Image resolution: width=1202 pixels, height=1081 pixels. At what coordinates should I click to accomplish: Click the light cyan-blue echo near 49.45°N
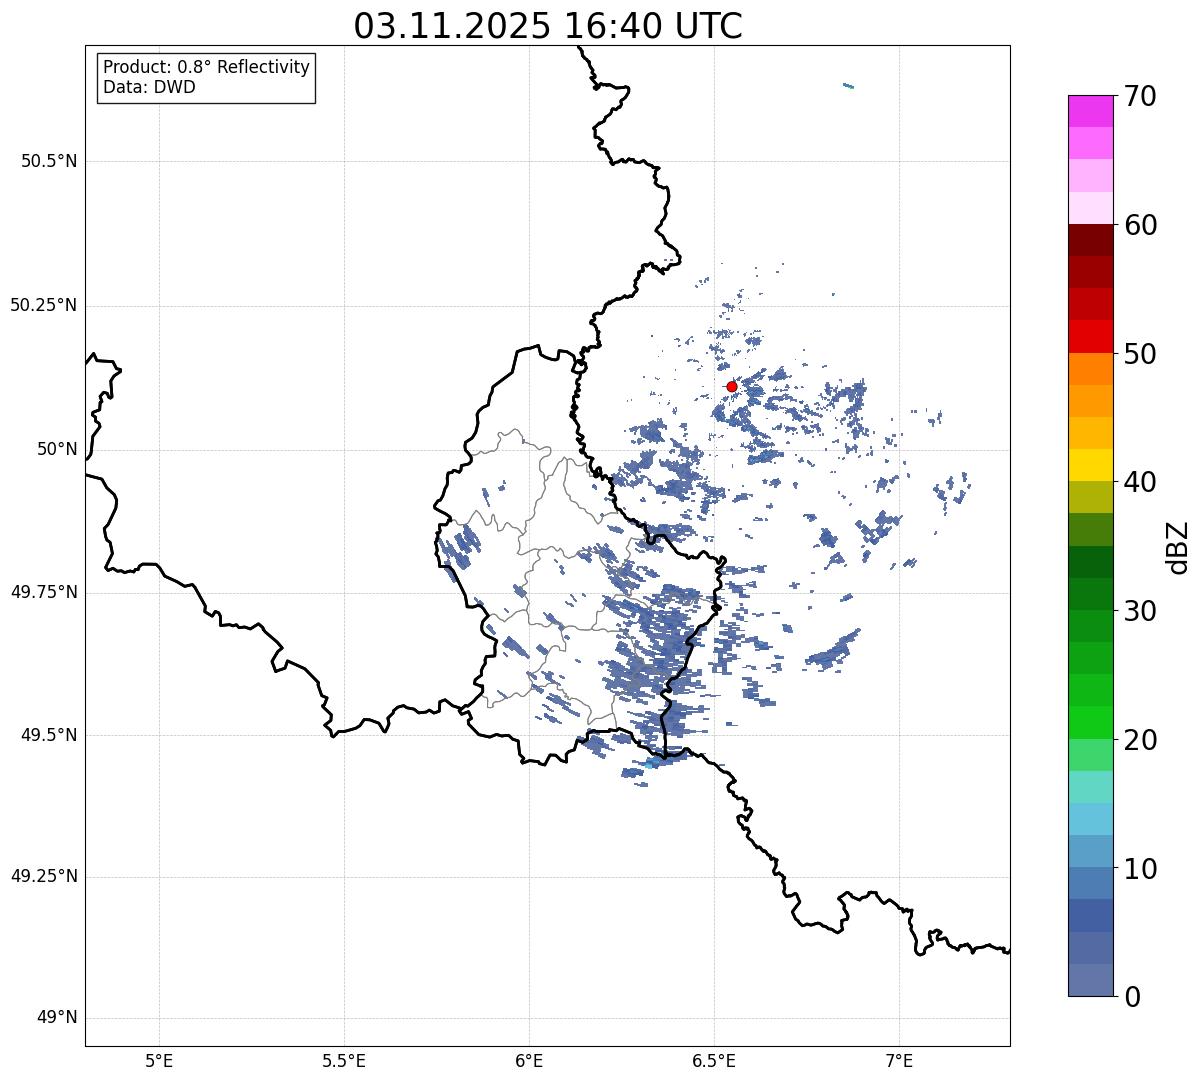651,764
